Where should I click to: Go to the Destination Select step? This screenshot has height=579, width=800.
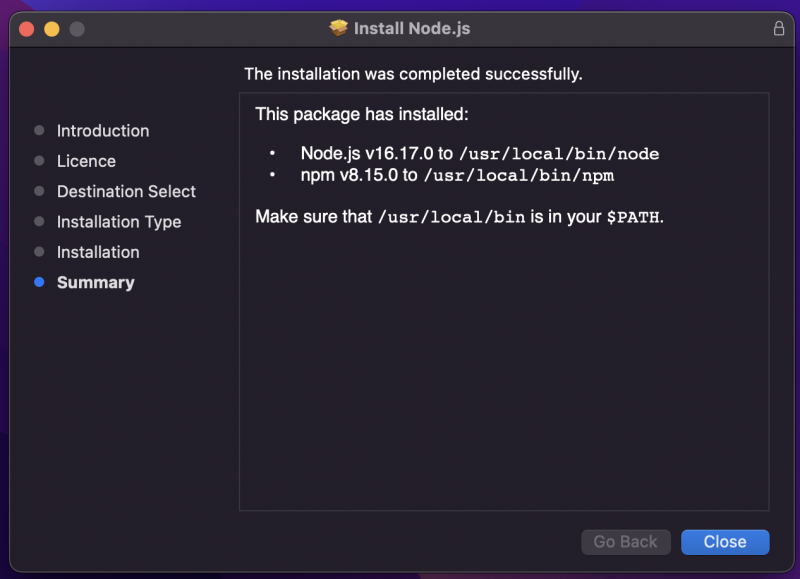click(x=126, y=192)
